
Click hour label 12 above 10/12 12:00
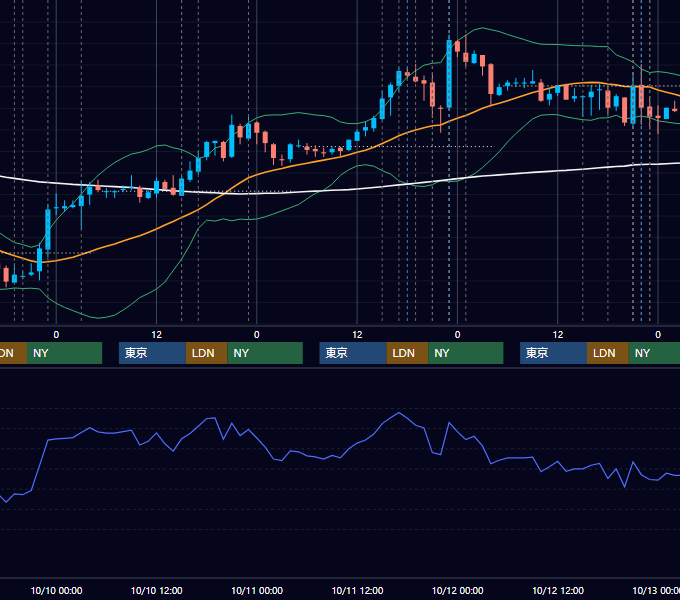(558, 335)
